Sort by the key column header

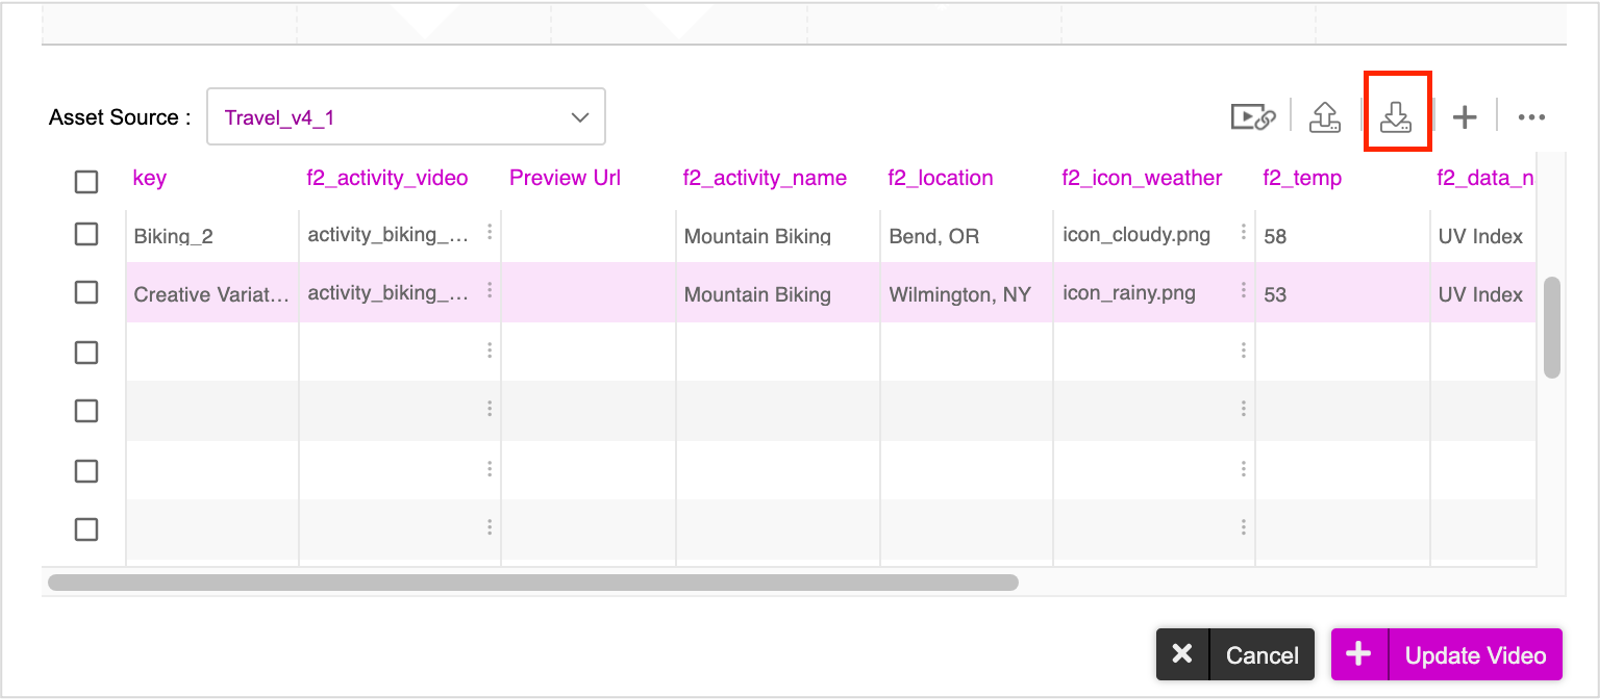tap(149, 178)
